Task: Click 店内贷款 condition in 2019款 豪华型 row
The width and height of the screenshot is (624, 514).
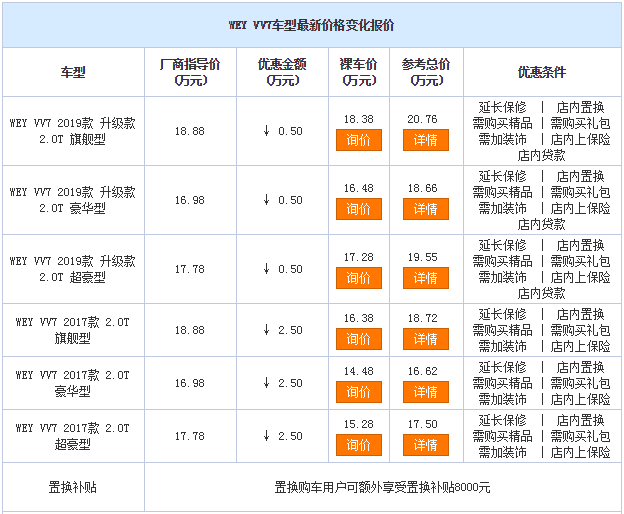Action: click(x=542, y=224)
